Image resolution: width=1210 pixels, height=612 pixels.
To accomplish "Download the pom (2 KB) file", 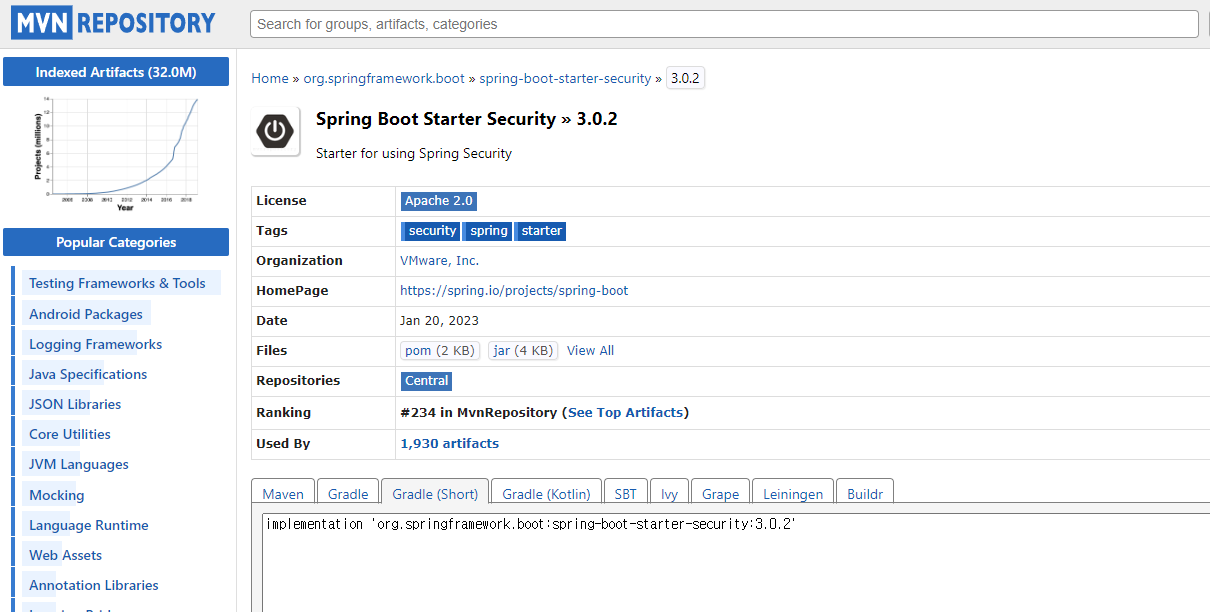I will [x=440, y=351].
